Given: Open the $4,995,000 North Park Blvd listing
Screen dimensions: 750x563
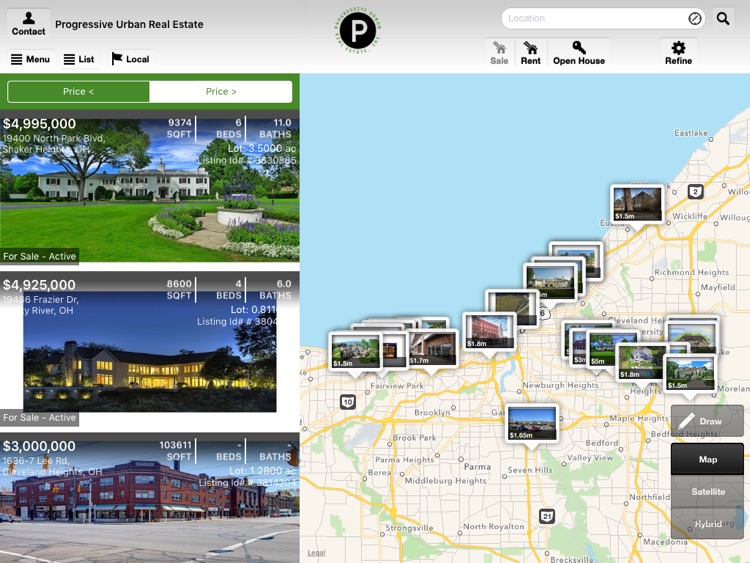Looking at the screenshot, I should [150, 187].
